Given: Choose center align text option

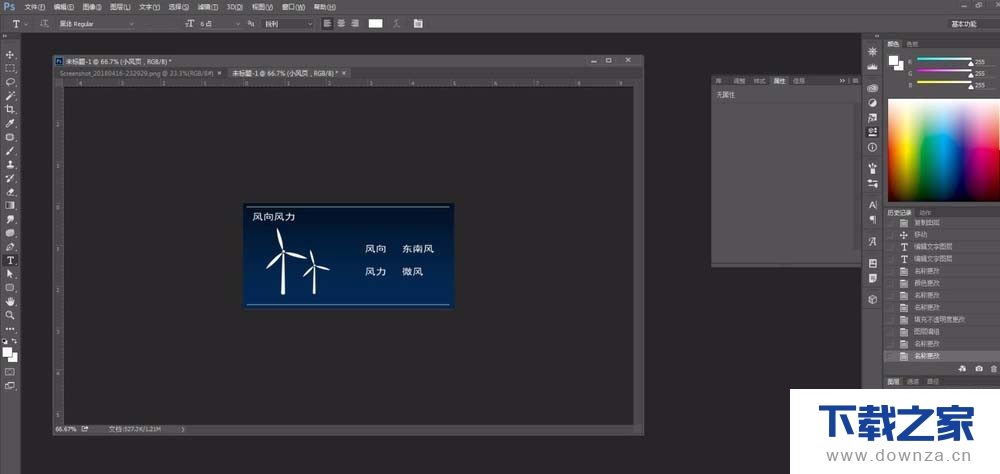Looking at the screenshot, I should coord(341,24).
